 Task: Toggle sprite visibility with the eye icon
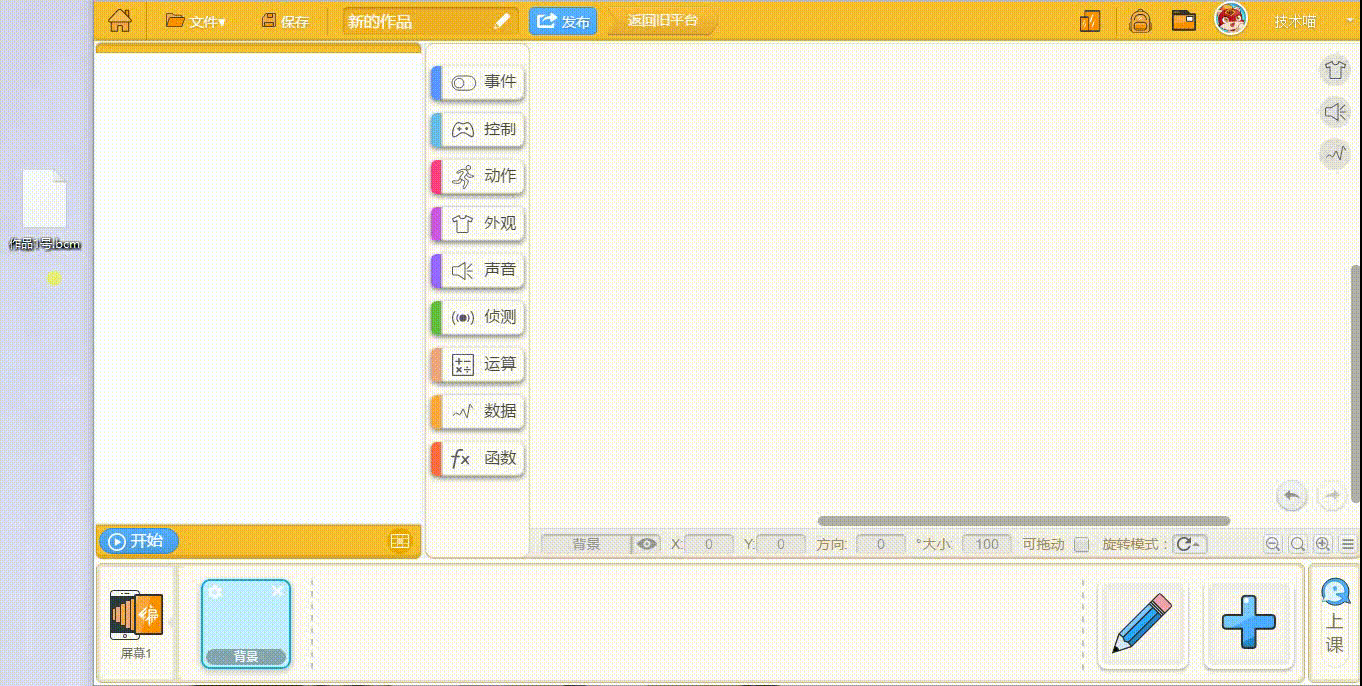point(647,544)
